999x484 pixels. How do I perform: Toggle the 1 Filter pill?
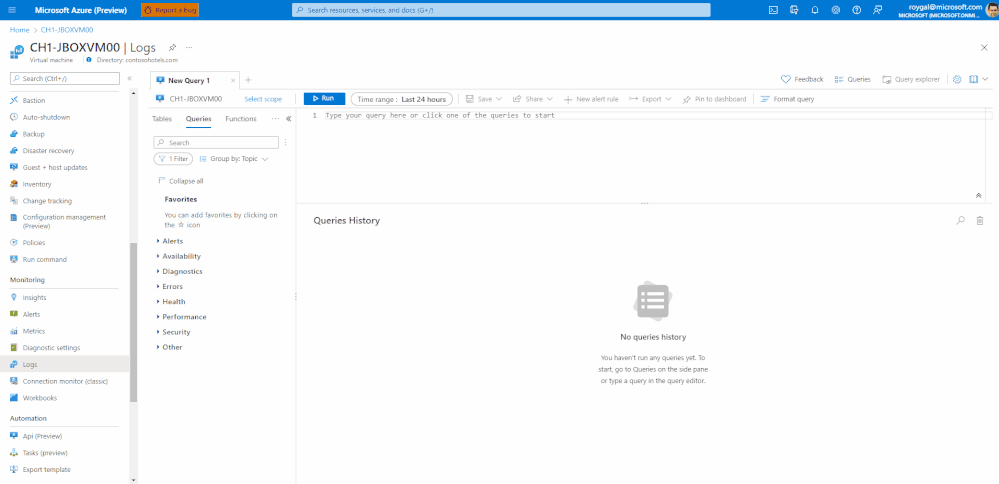(x=173, y=159)
